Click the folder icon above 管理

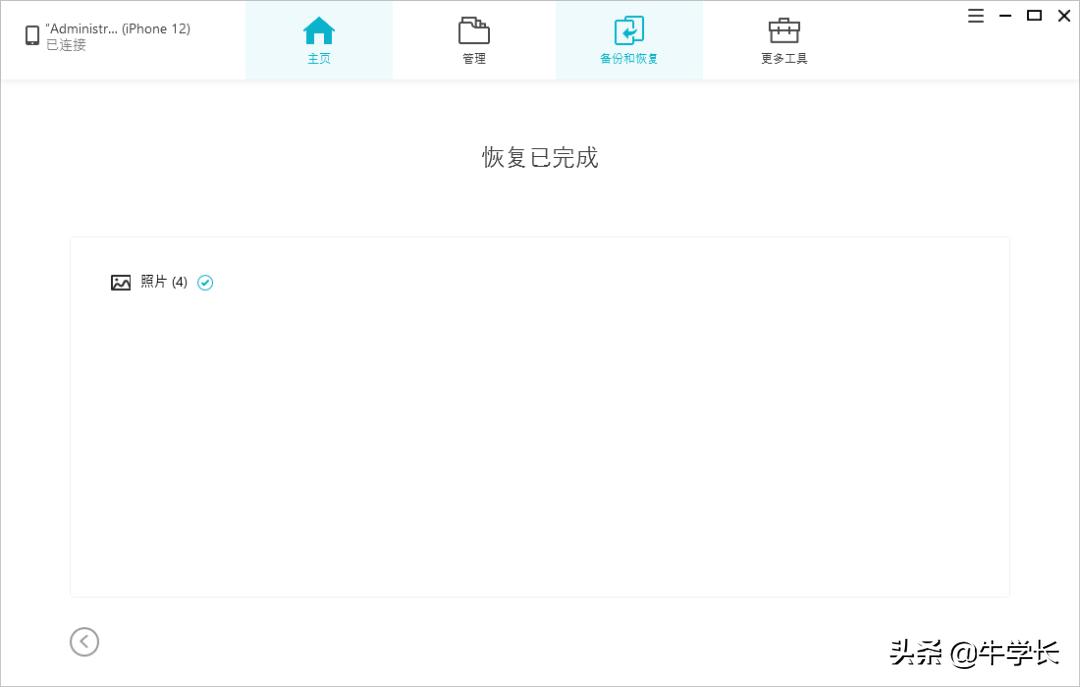point(473,32)
